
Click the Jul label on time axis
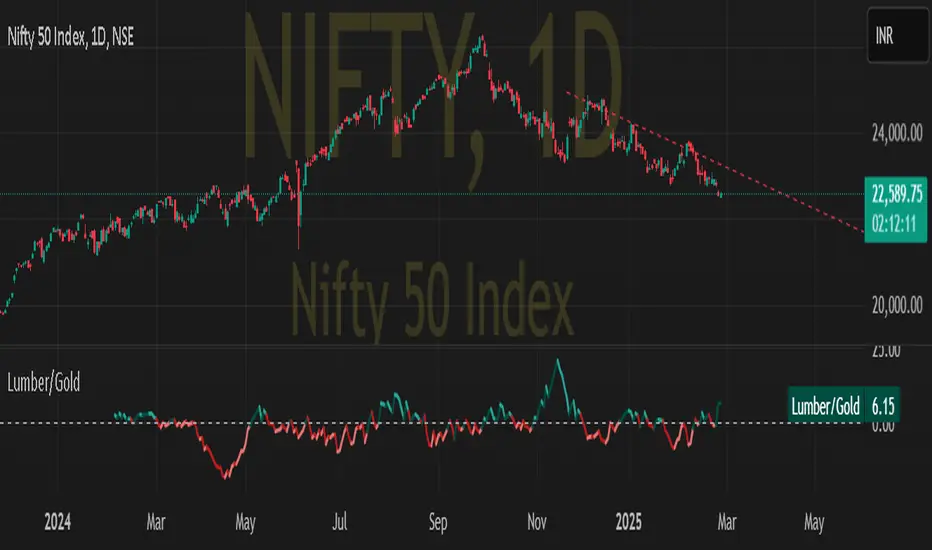pos(339,522)
